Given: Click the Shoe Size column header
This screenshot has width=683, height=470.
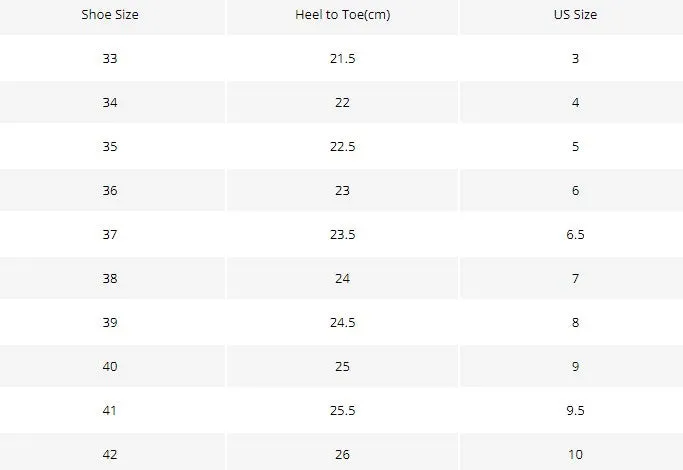Looking at the screenshot, I should (110, 14).
